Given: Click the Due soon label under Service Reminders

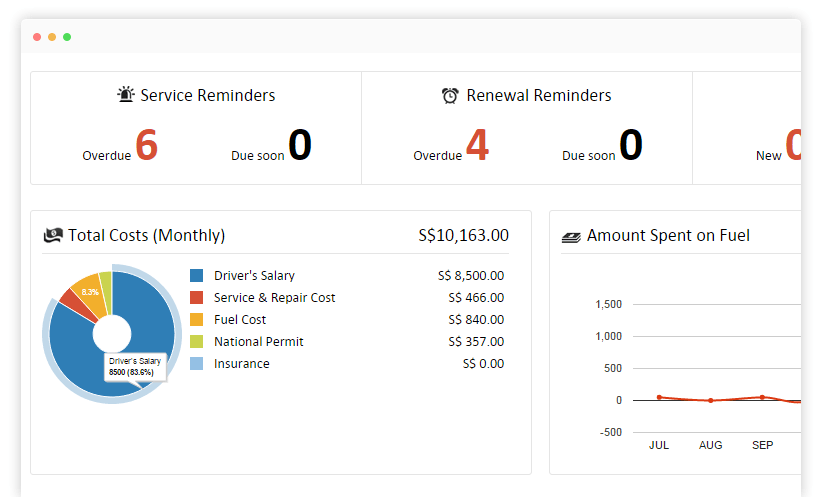Looking at the screenshot, I should [258, 156].
